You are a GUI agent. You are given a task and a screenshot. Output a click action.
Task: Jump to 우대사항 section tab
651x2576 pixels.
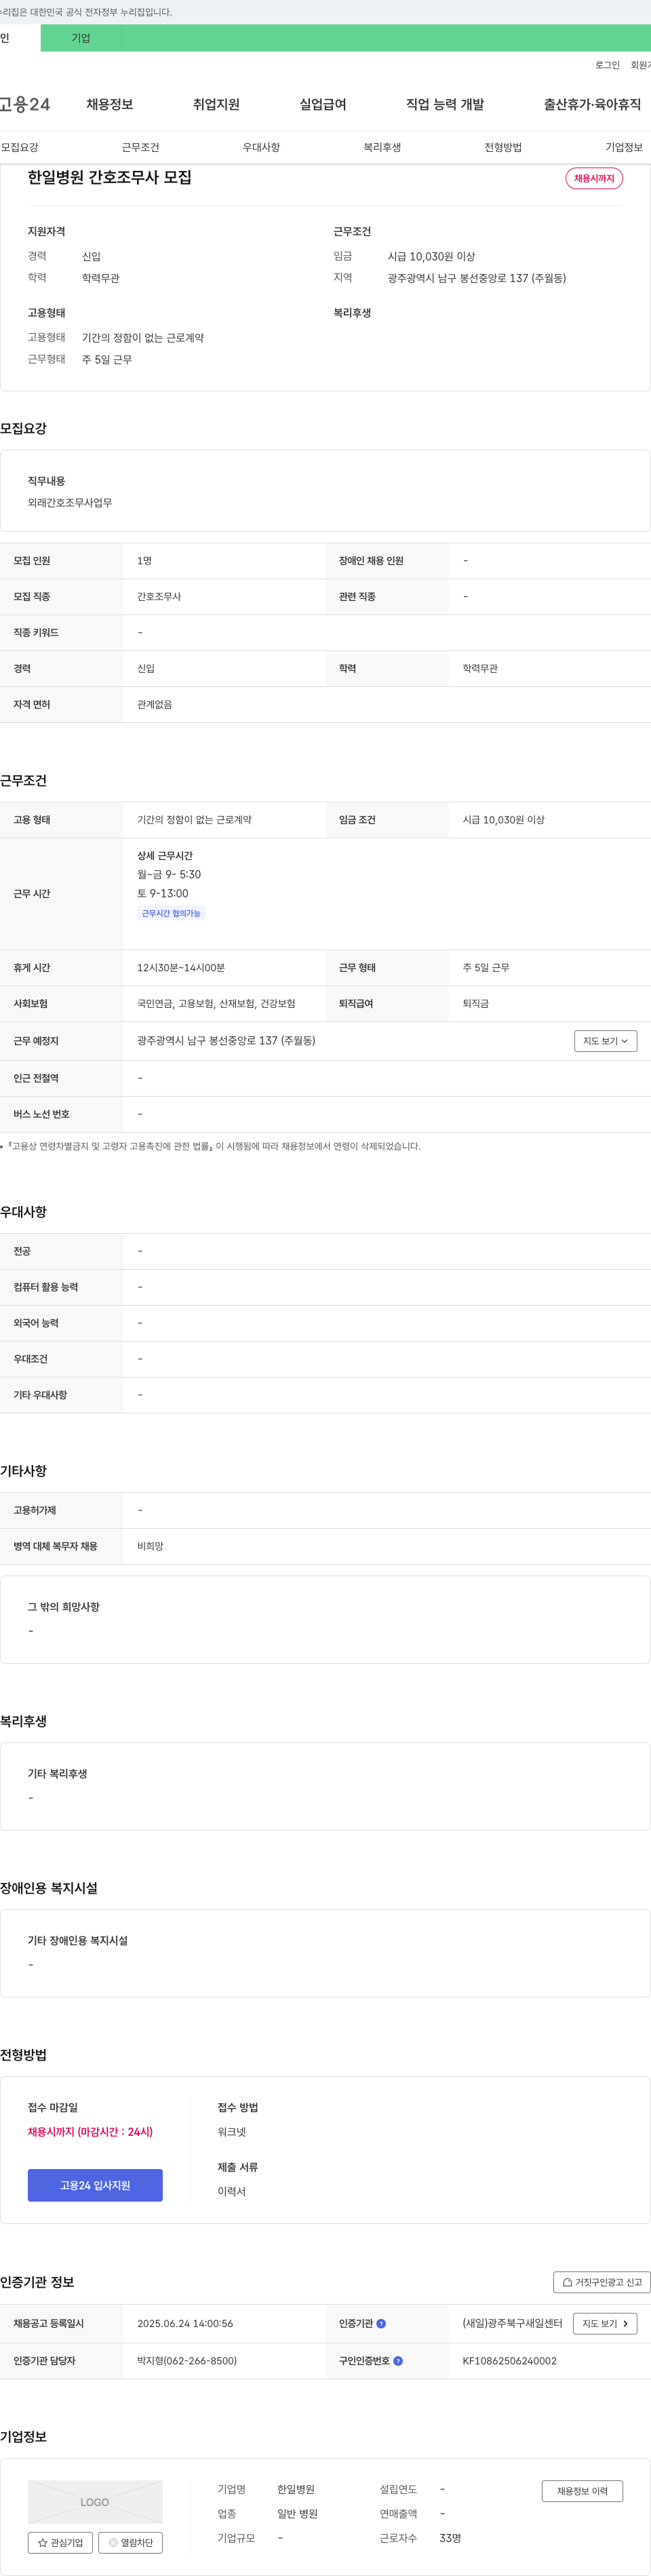point(262,147)
